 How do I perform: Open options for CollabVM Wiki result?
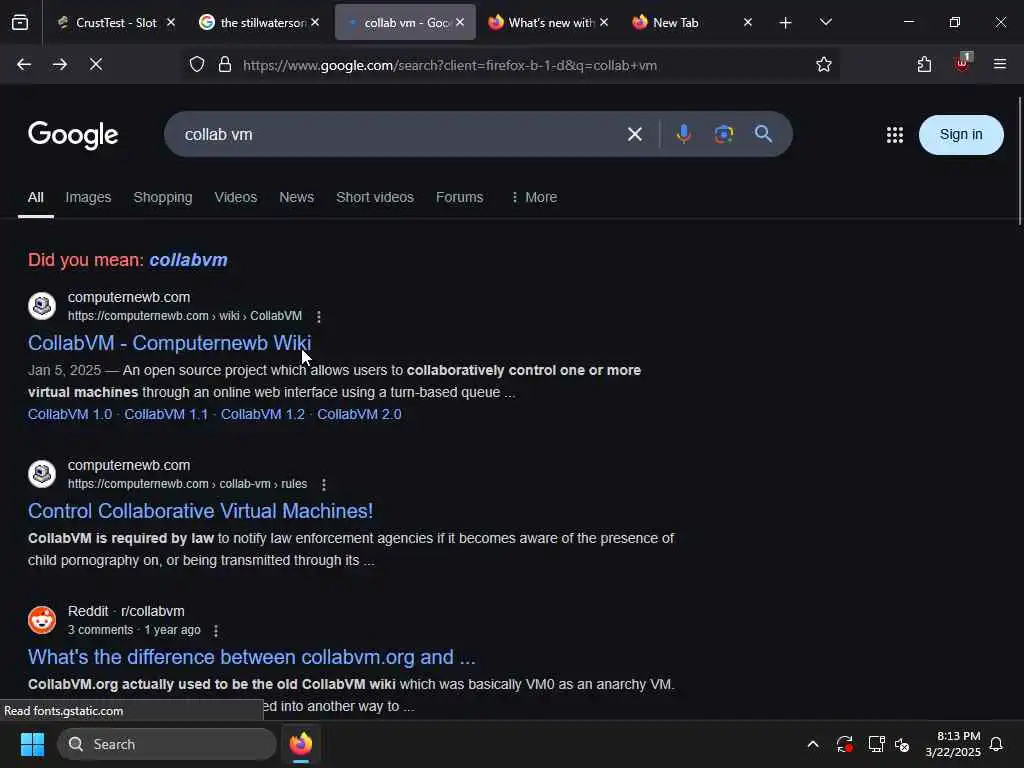pyautogui.click(x=319, y=317)
